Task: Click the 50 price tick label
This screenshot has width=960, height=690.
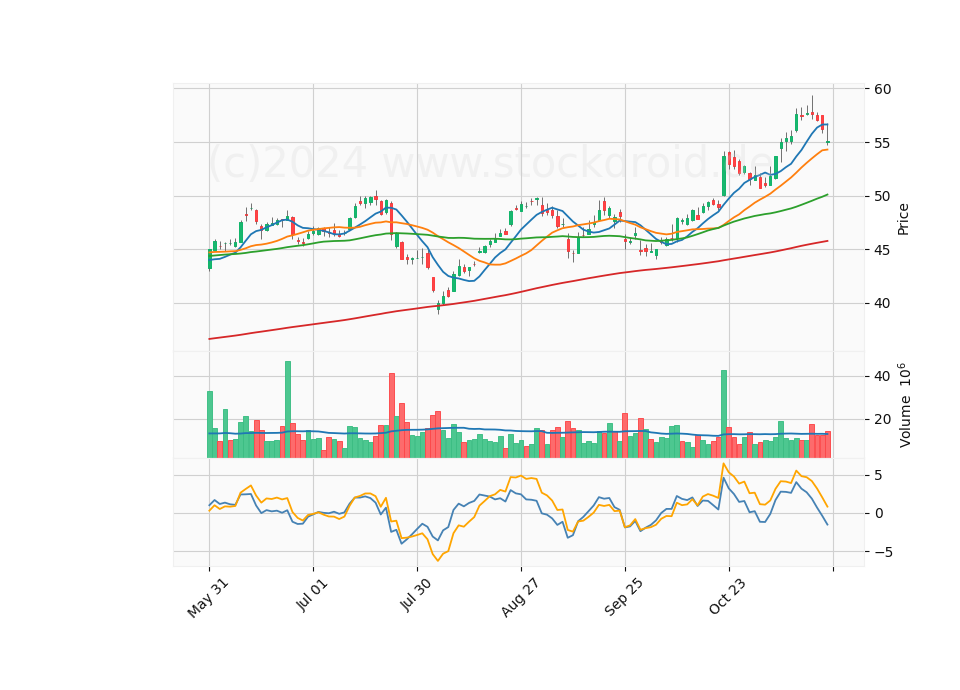Action: [x=882, y=197]
